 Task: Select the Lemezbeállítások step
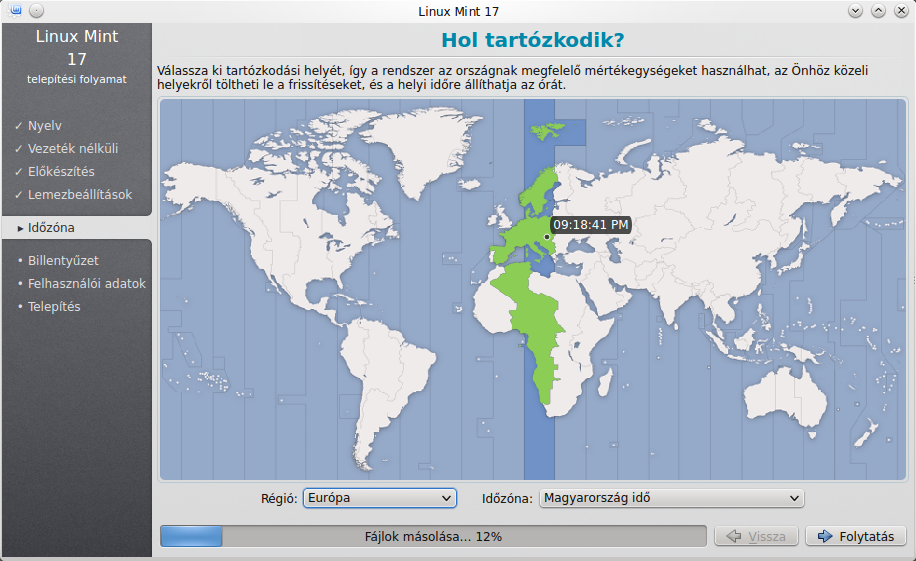(79, 194)
